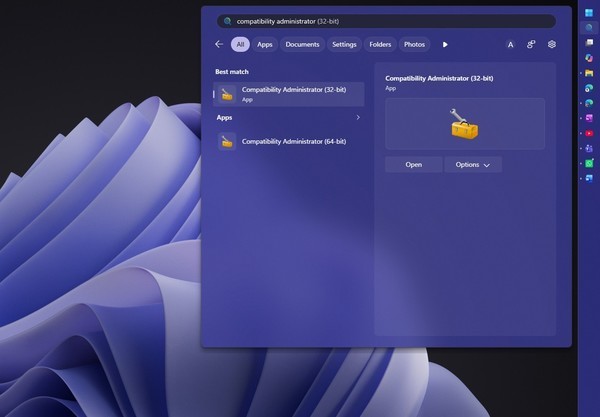The width and height of the screenshot is (600, 417).
Task: Switch to the Documents filter tab
Action: [x=302, y=44]
